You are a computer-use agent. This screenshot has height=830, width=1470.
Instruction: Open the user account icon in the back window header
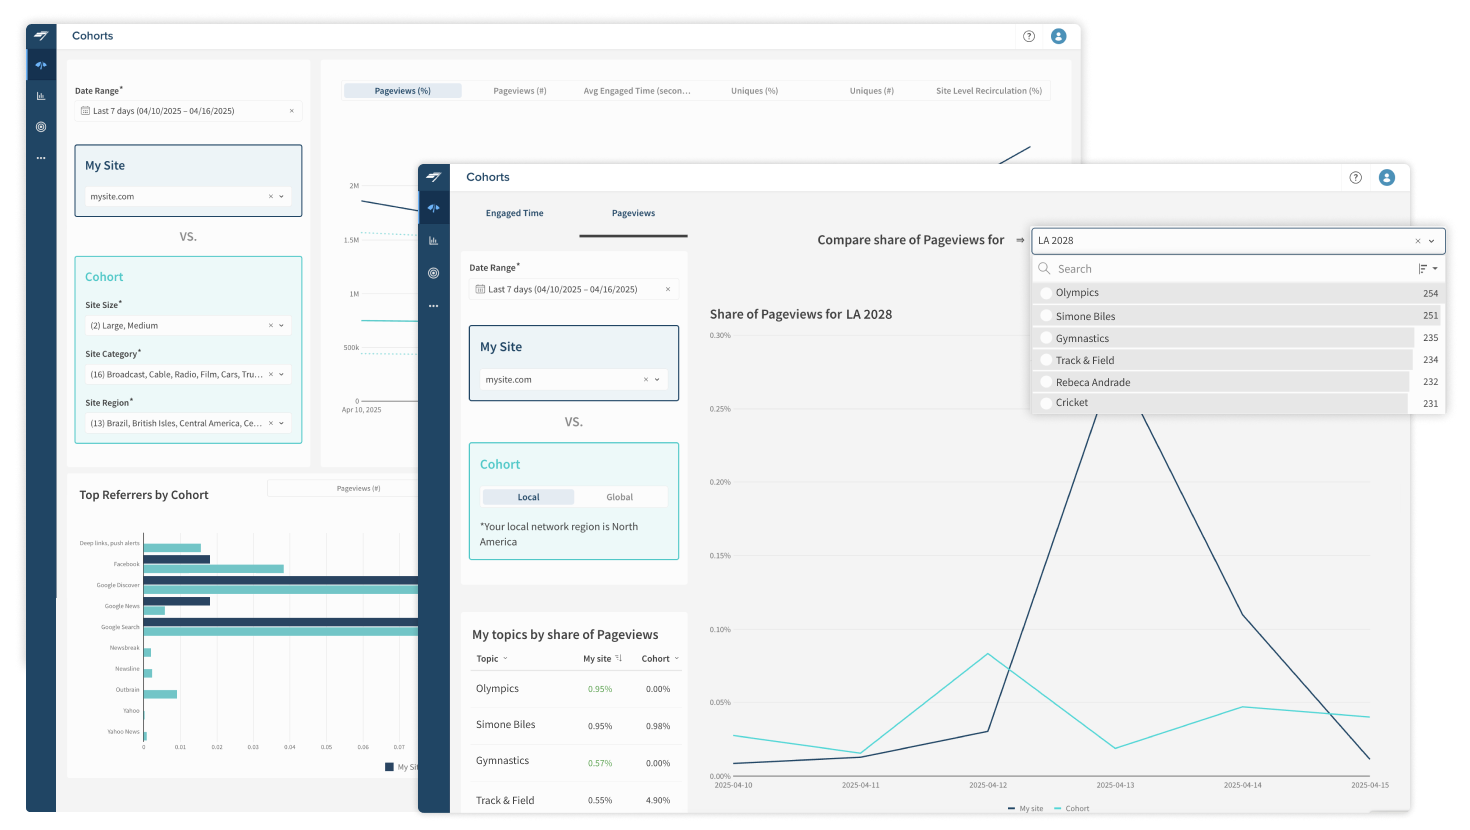tap(1059, 36)
